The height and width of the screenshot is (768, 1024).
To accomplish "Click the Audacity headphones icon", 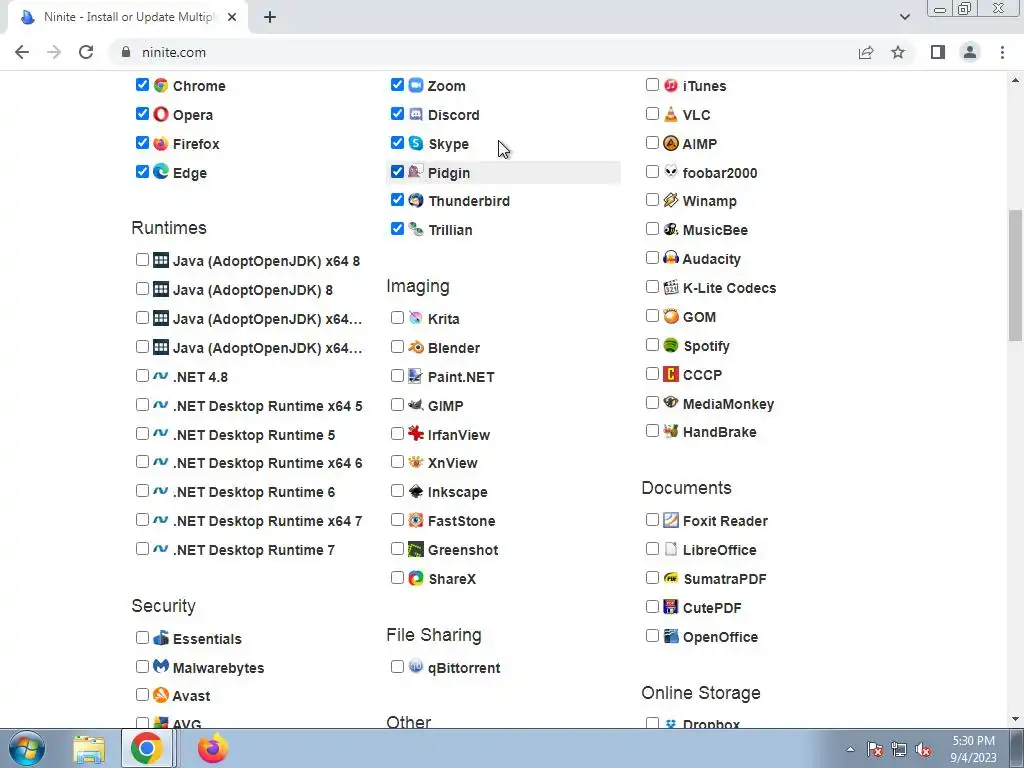I will (671, 258).
